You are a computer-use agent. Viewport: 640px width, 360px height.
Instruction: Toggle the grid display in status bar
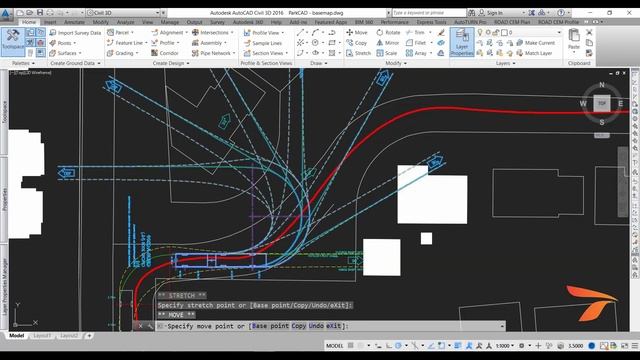point(351,346)
